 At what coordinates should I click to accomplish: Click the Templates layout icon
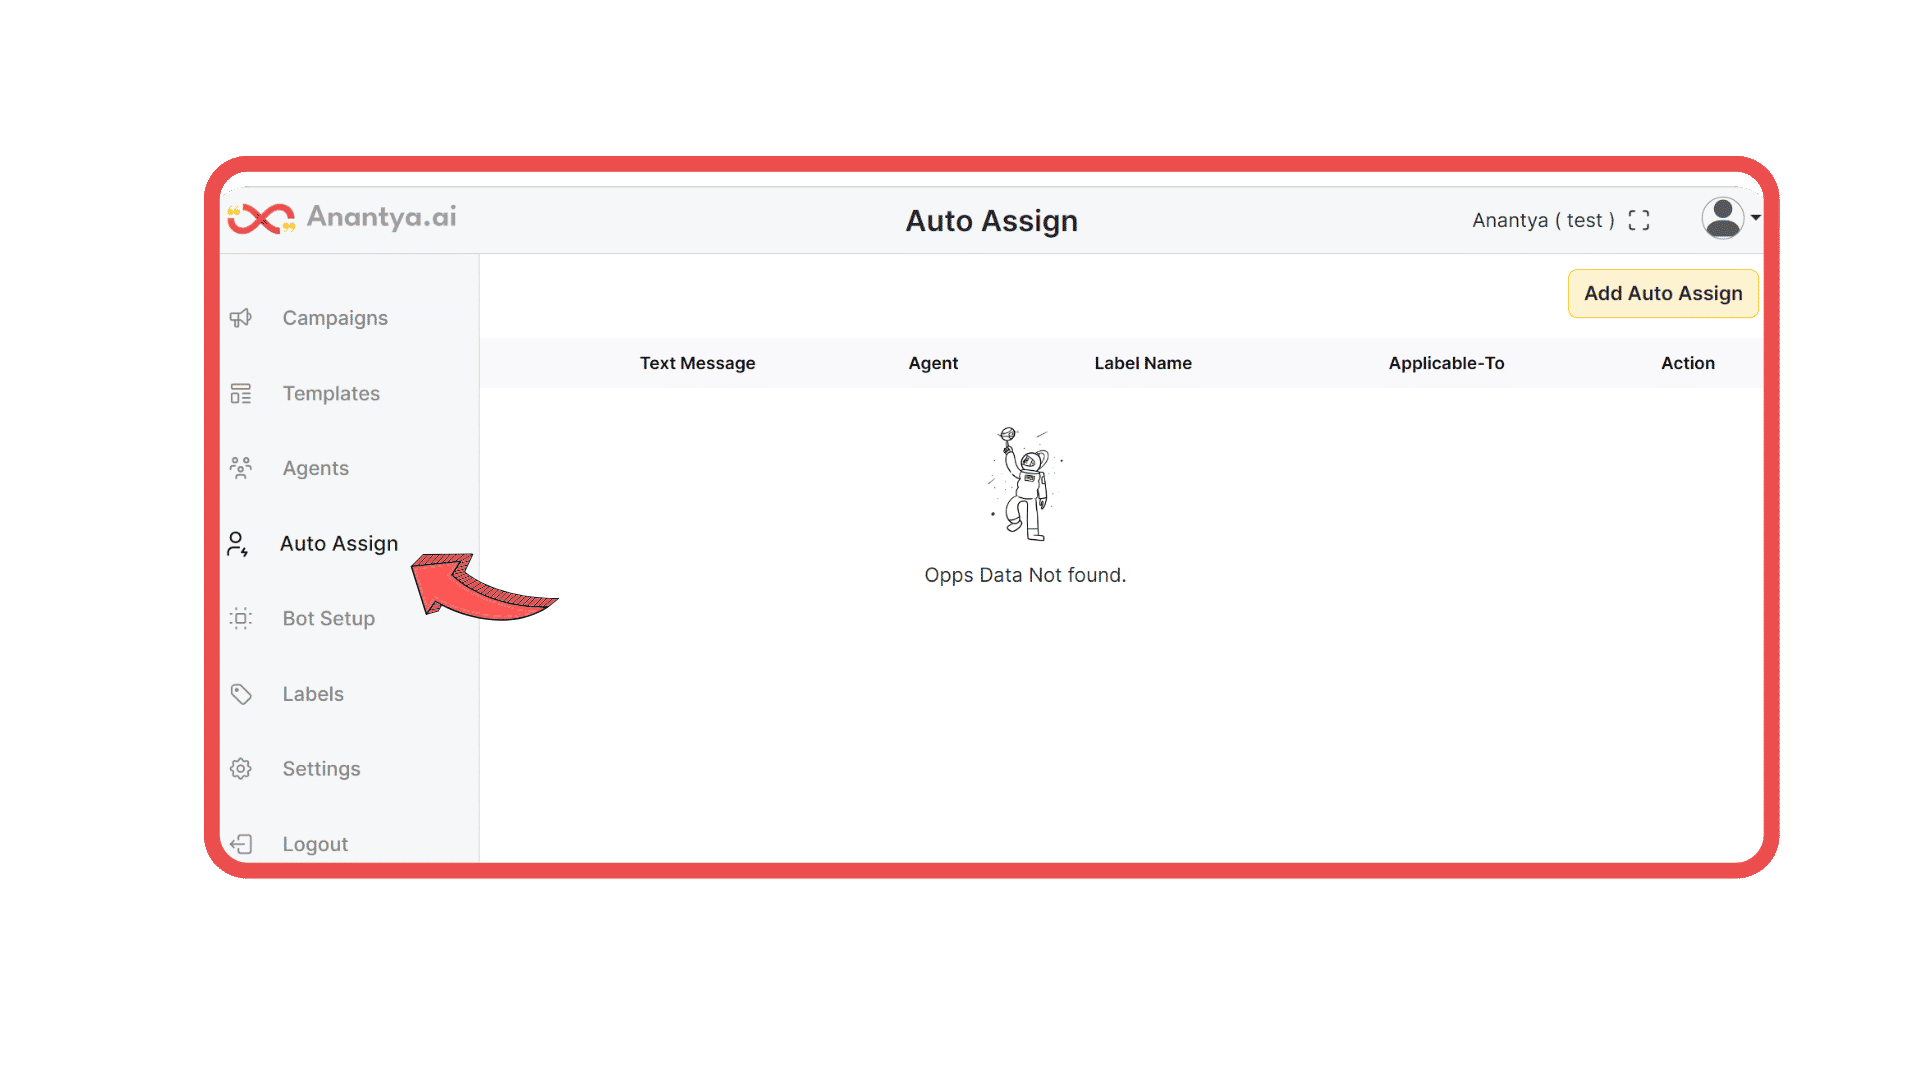(x=241, y=393)
